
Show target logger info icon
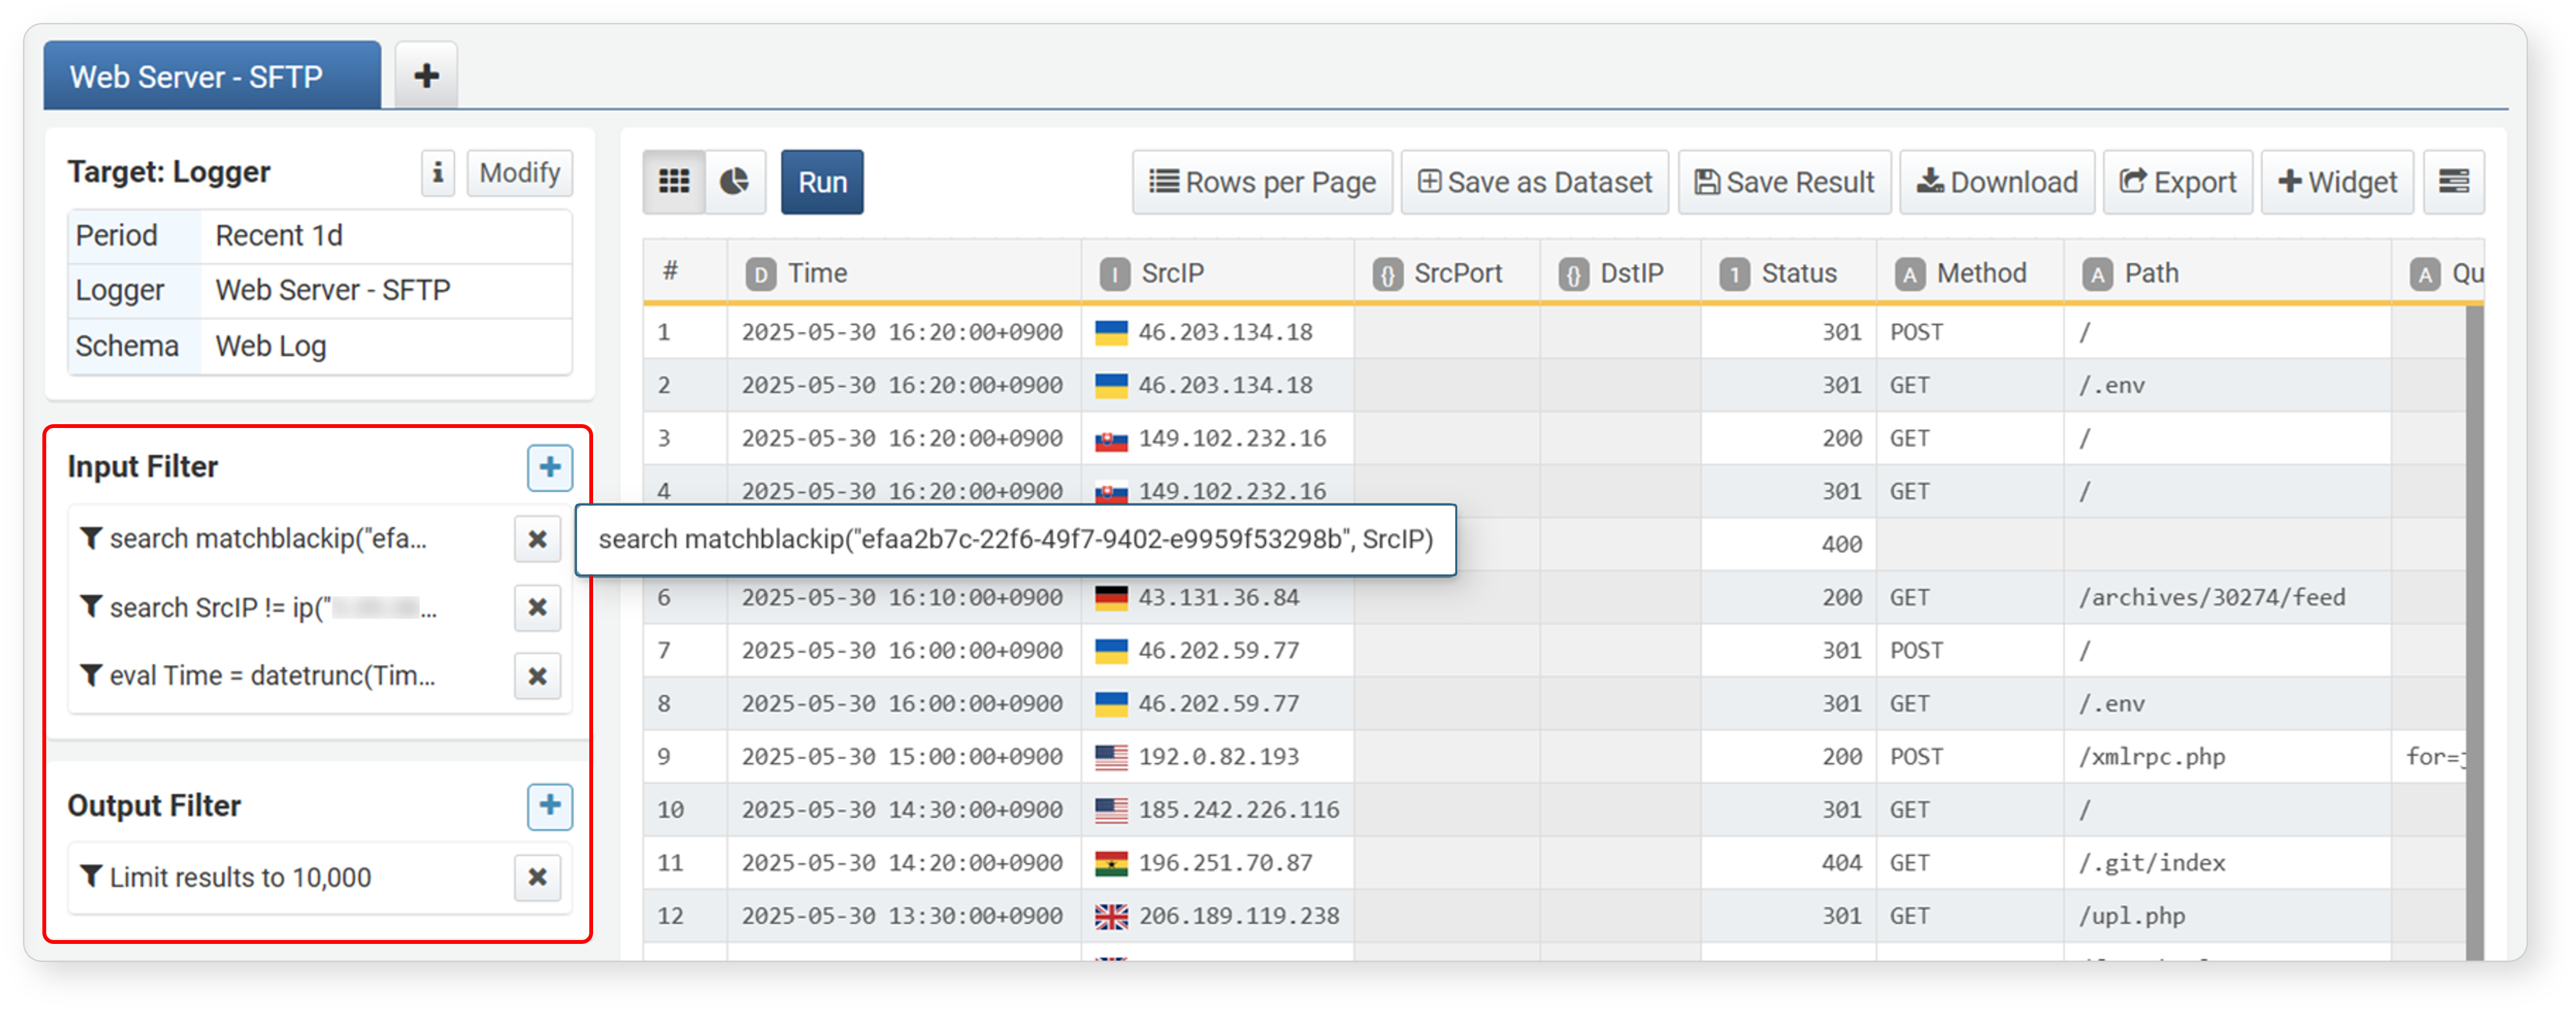(437, 173)
